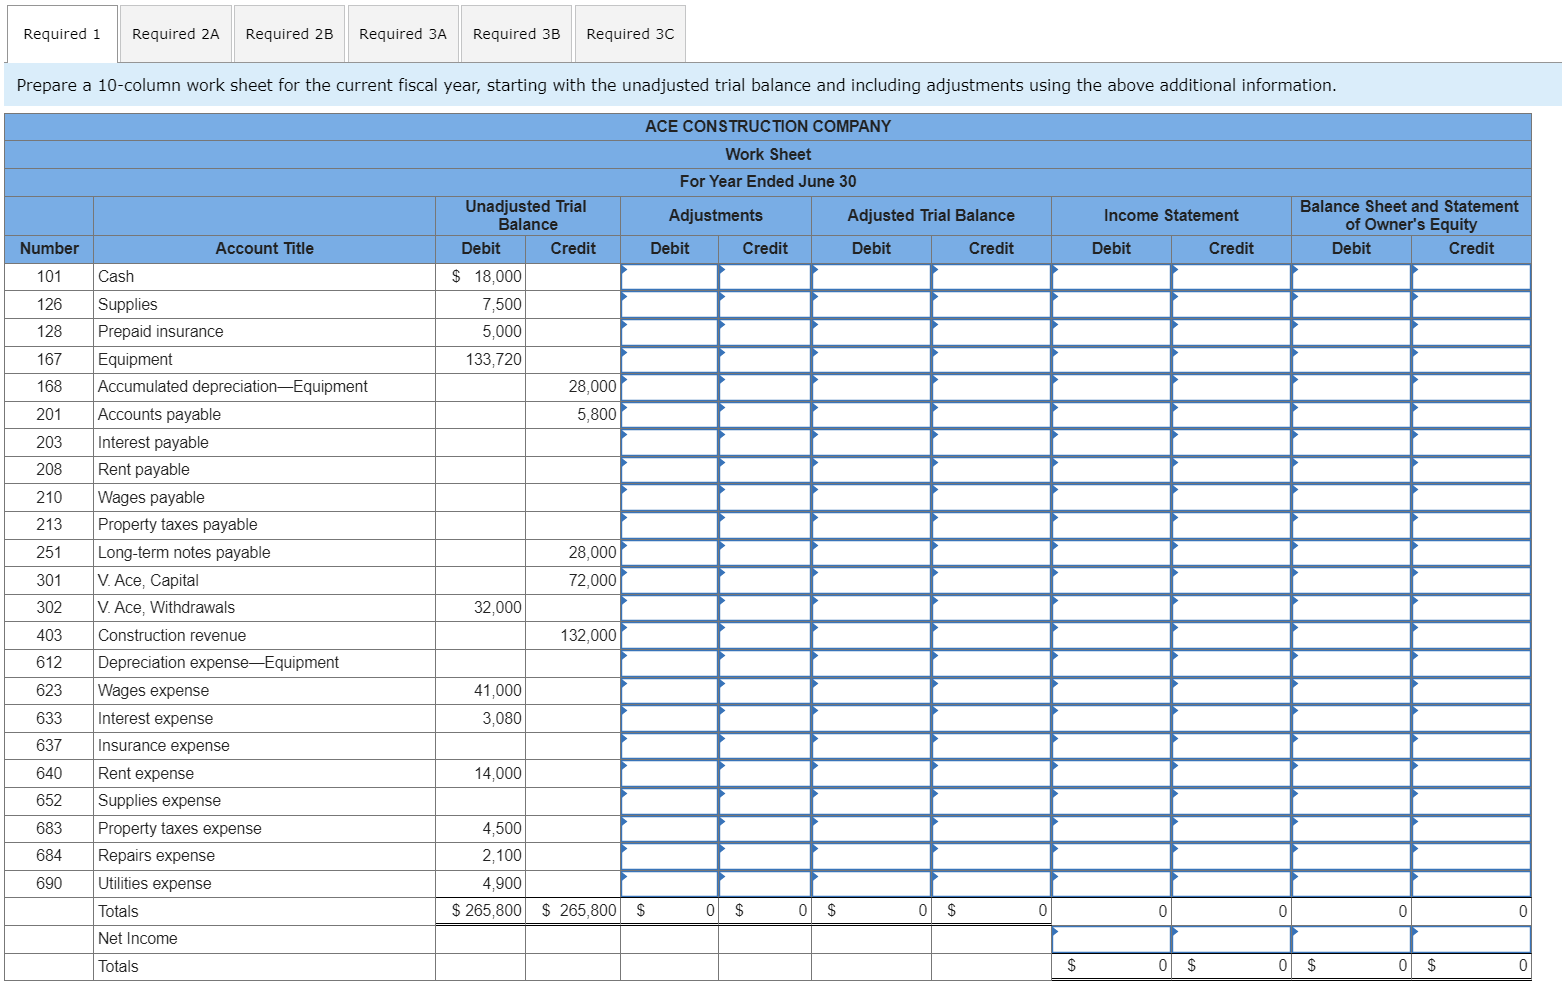1562x986 pixels.
Task: Click Wages payable Adjustments Credit cell
Action: tap(765, 497)
